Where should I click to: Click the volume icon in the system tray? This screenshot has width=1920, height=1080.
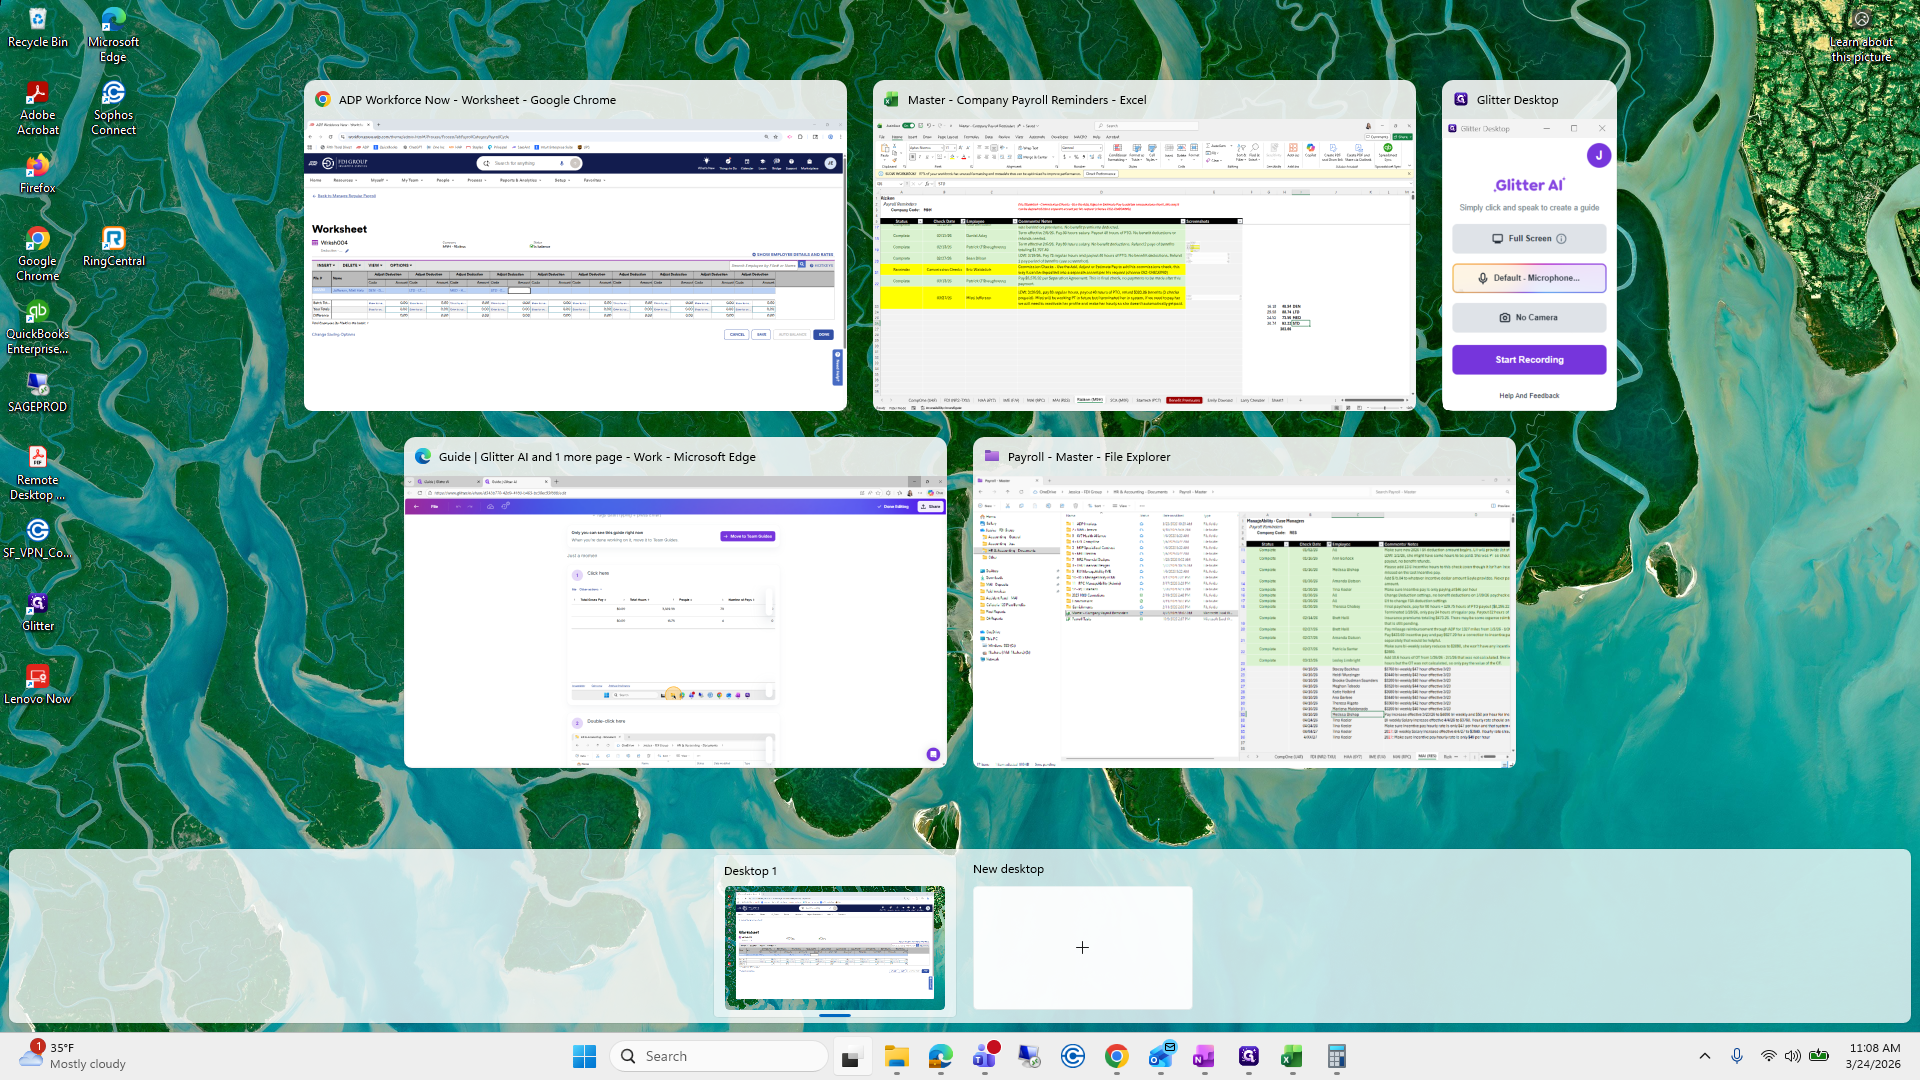pos(1793,1056)
